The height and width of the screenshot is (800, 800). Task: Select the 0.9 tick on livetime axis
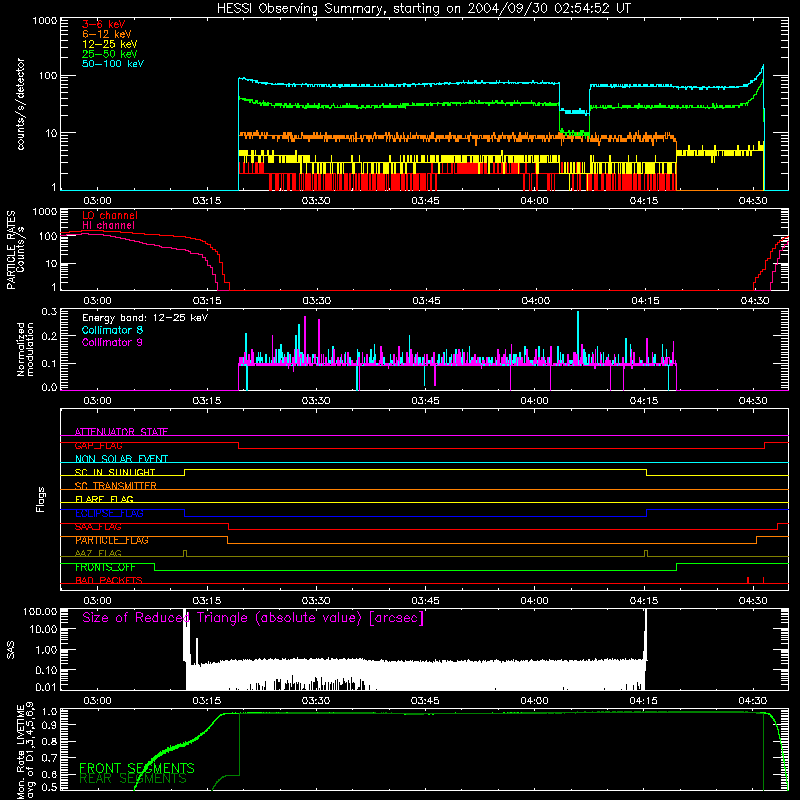[x=50, y=724]
